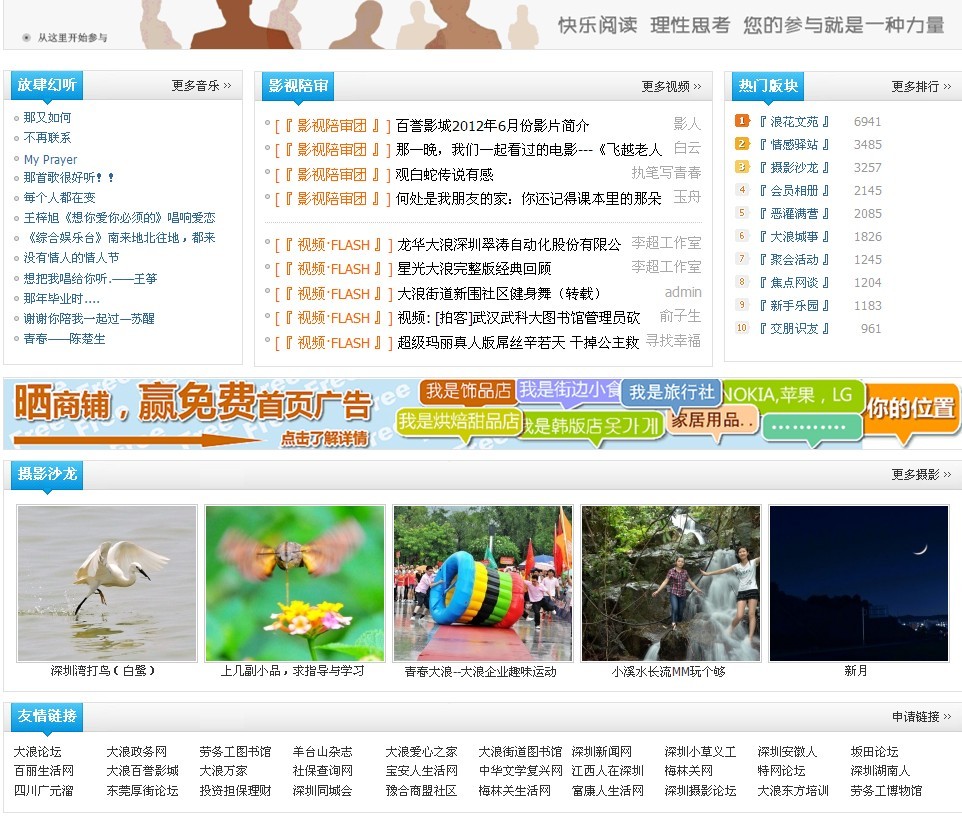Open post 星光大浪完整版经典回顾
Image resolution: width=962 pixels, height=828 pixels.
(x=474, y=269)
